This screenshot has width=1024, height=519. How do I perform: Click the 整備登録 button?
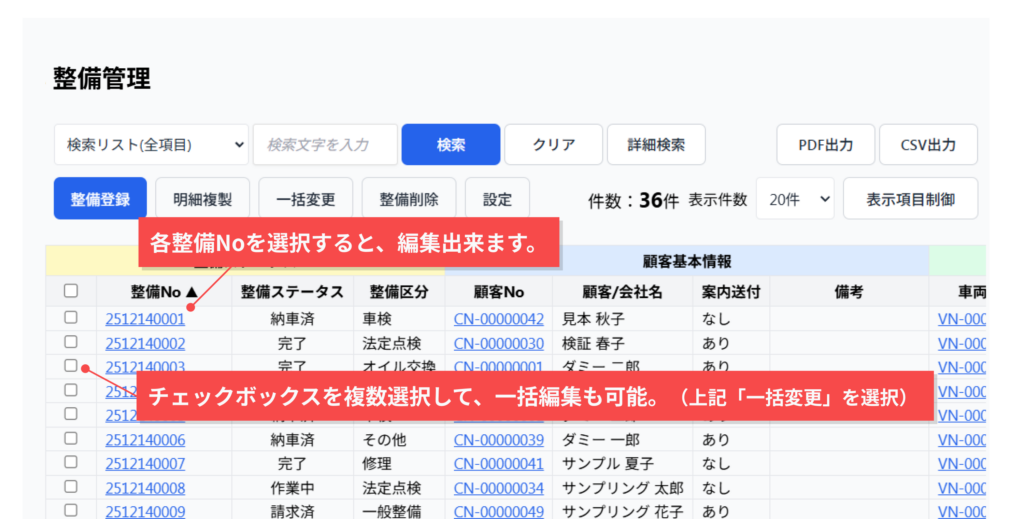click(x=100, y=199)
